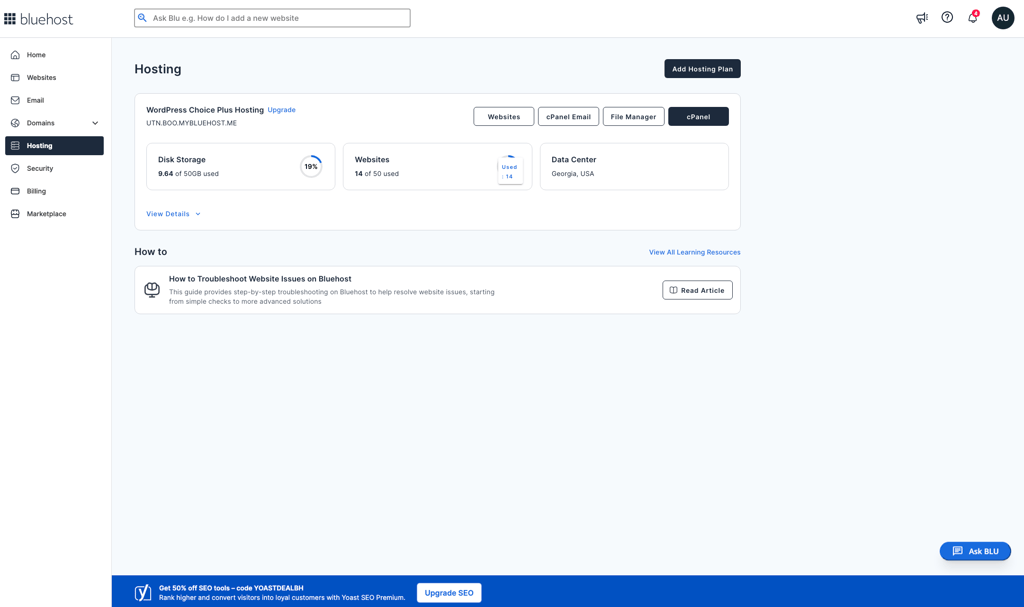Focus the Ask Blu search input field
The image size is (1024, 607).
[272, 18]
